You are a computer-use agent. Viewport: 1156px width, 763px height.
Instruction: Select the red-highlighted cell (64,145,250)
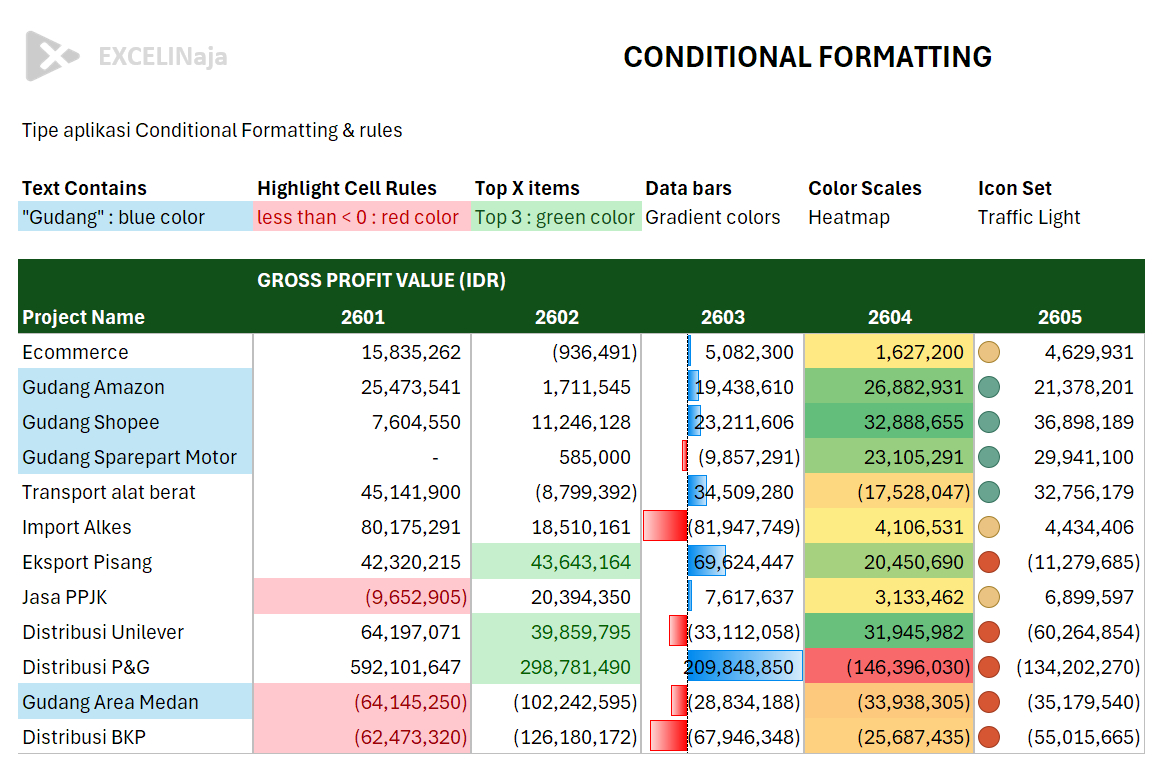pos(362,702)
